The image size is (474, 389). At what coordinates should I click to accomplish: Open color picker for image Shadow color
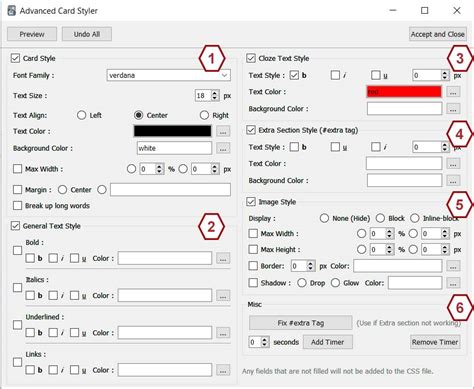click(453, 283)
